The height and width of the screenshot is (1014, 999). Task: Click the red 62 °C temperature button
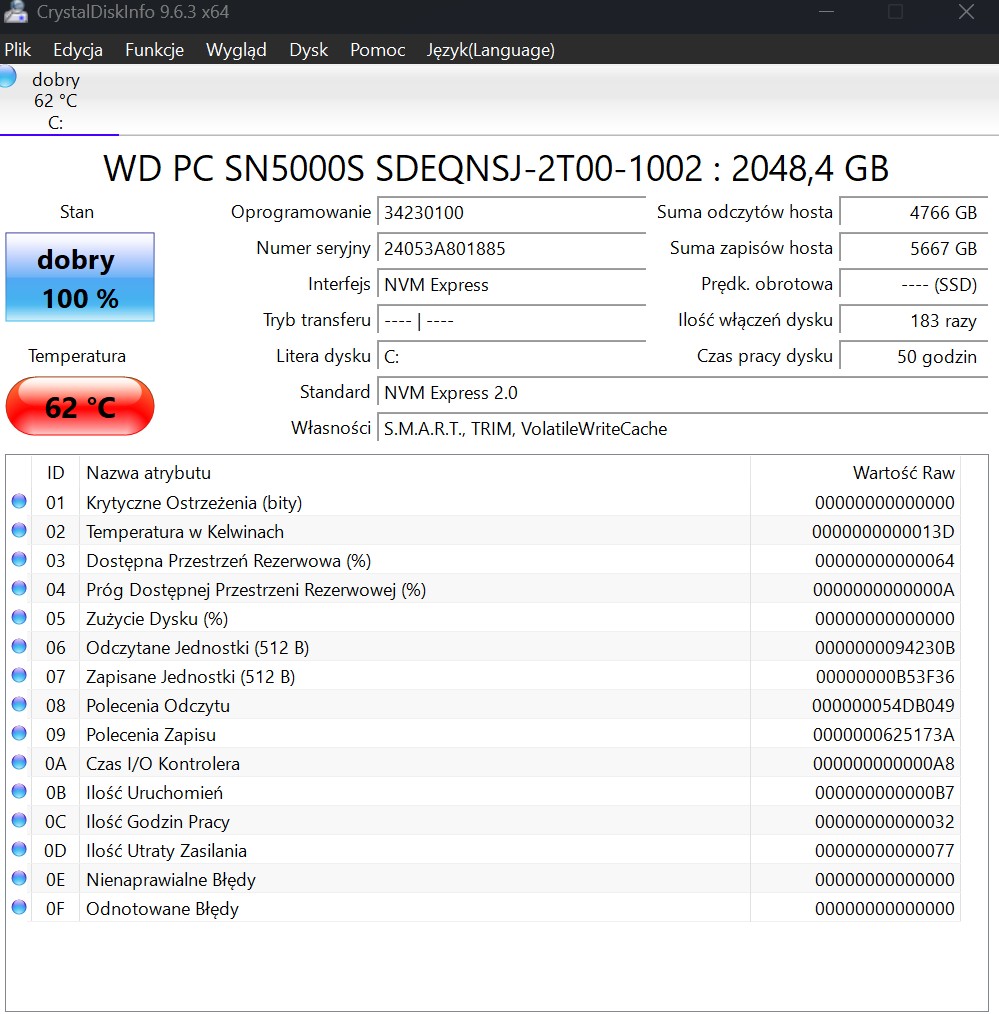click(80, 407)
